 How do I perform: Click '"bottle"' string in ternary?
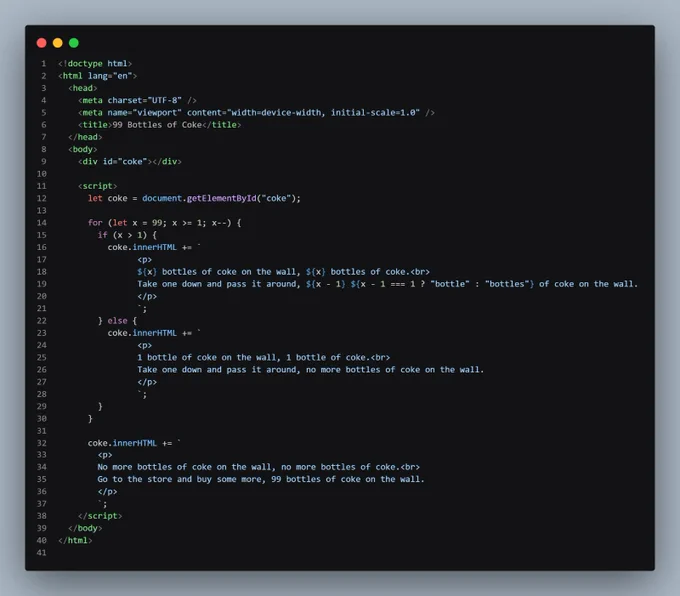pyautogui.click(x=450, y=284)
